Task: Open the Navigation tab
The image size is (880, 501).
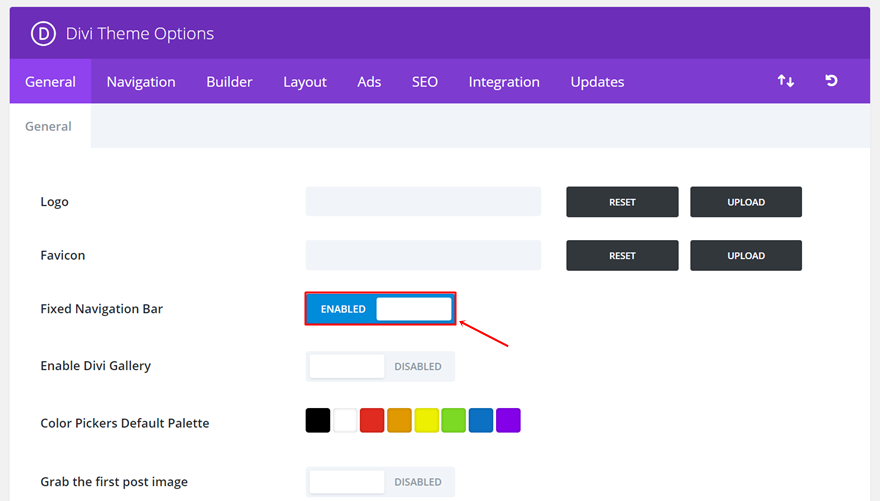Action: click(141, 82)
